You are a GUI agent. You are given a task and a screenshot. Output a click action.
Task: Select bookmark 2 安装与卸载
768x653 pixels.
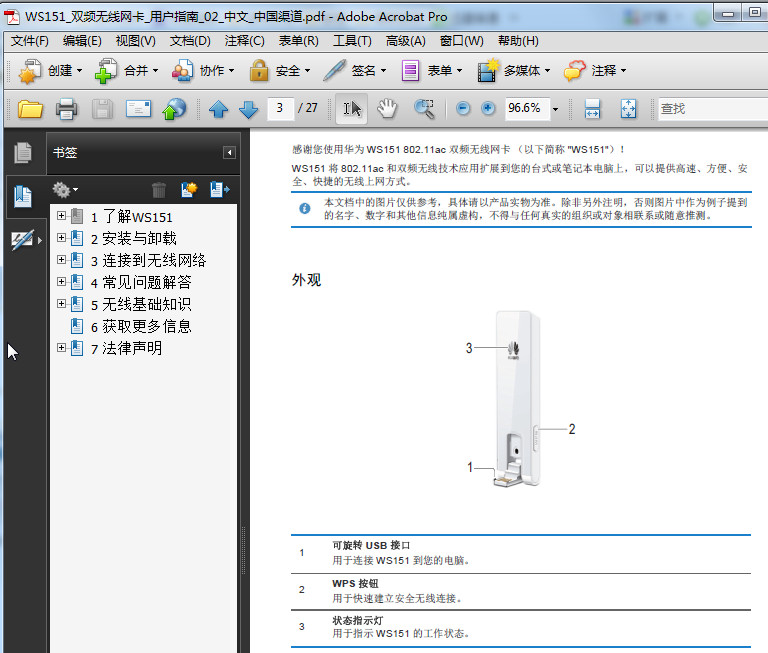click(x=133, y=239)
